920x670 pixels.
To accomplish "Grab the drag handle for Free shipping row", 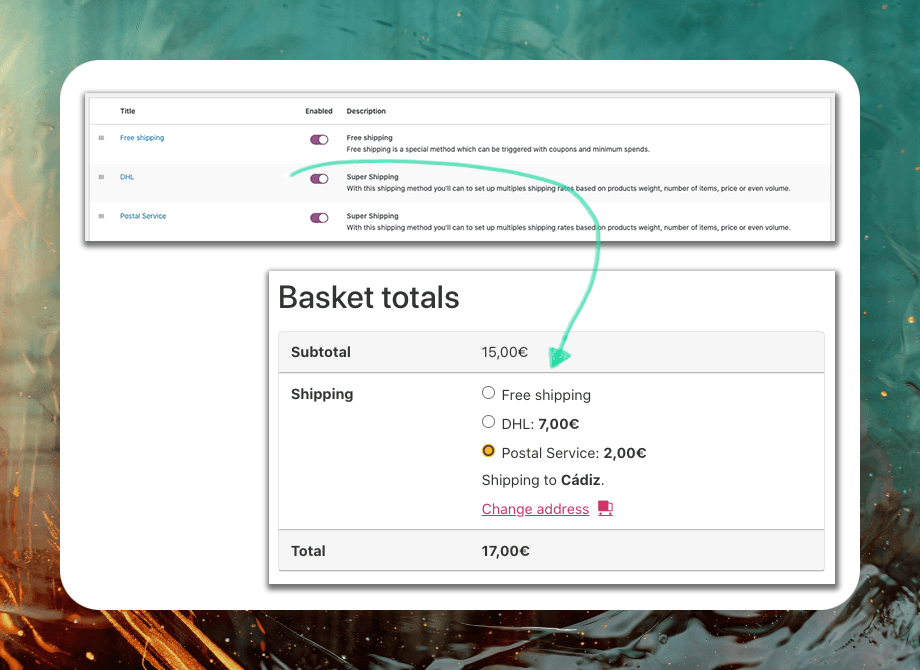I will click(101, 138).
